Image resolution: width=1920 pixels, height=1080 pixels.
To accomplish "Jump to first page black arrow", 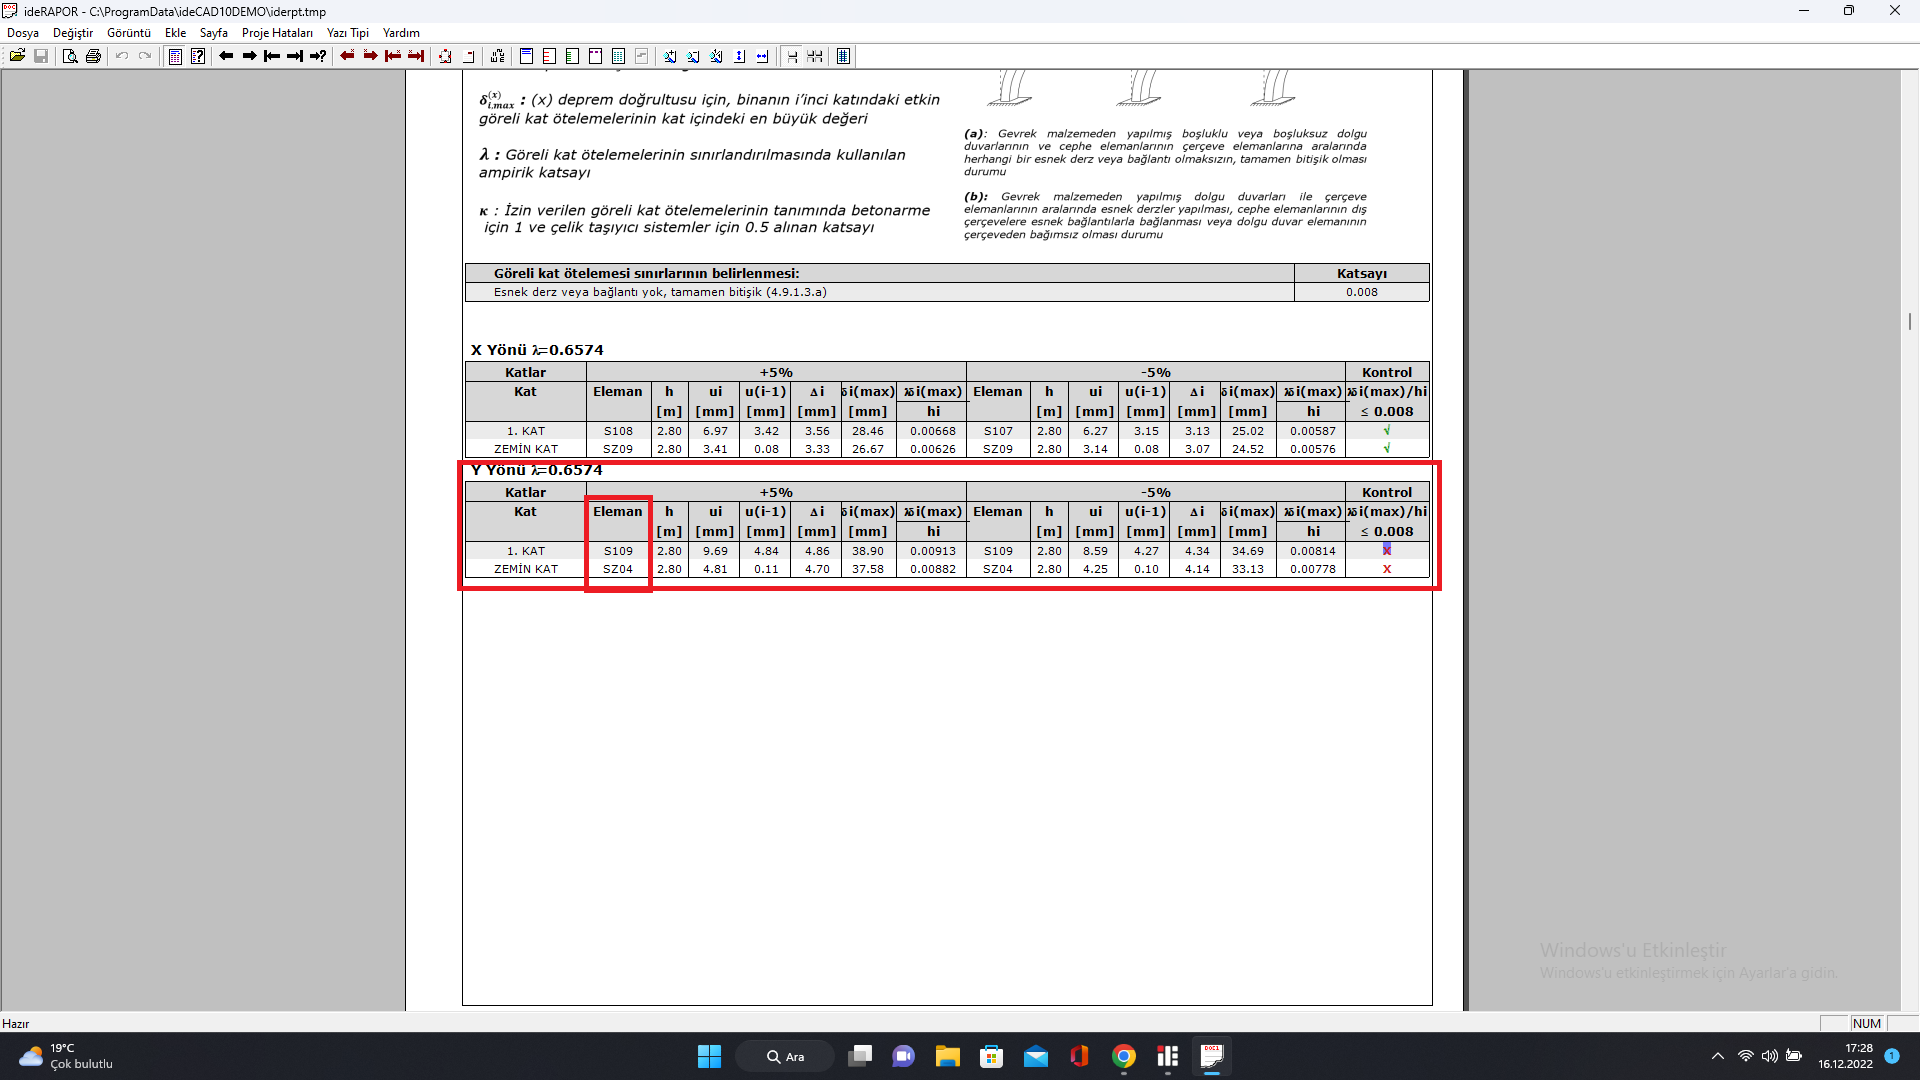I will [272, 56].
